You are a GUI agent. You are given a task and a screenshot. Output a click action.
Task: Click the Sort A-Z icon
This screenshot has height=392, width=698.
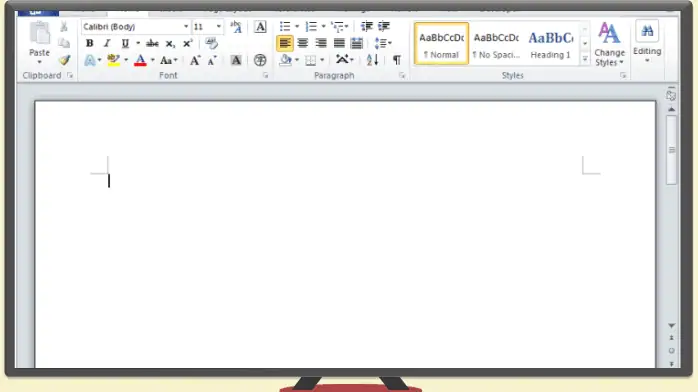click(373, 60)
